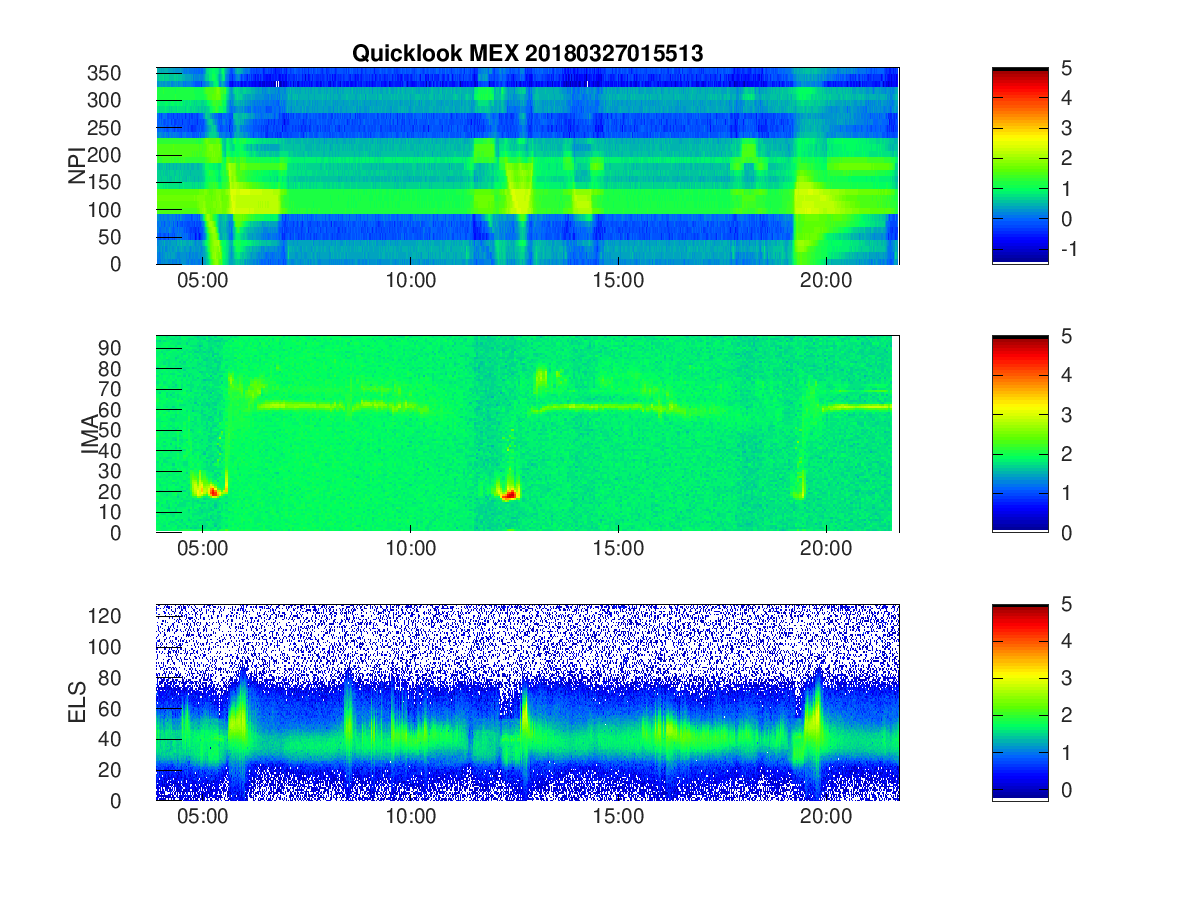Click the 20:00 time label under NPI panel
The image size is (1200, 900).
[826, 281]
